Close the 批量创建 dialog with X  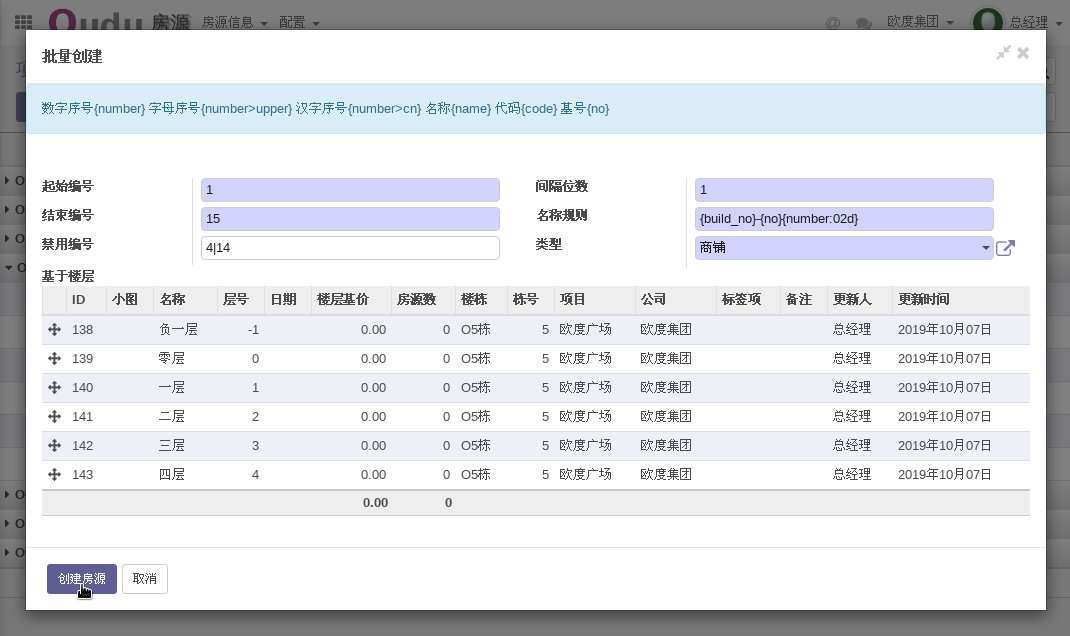[x=1023, y=53]
